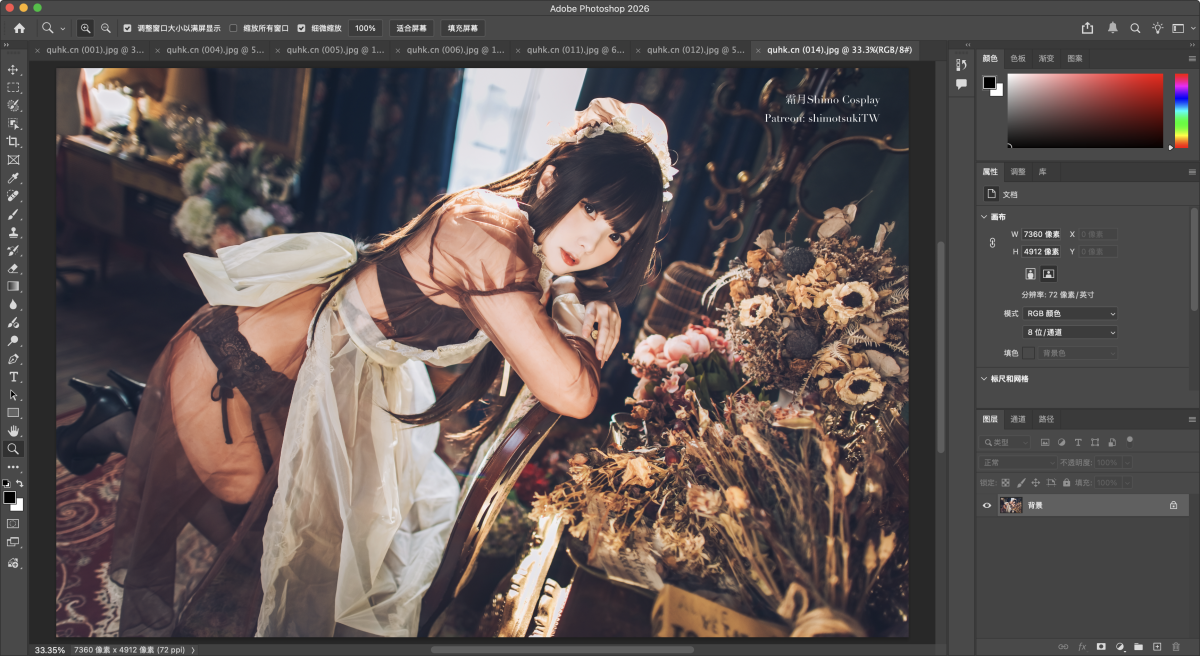Click the 适合屏幕 button
Viewport: 1200px width, 656px height.
(x=412, y=28)
